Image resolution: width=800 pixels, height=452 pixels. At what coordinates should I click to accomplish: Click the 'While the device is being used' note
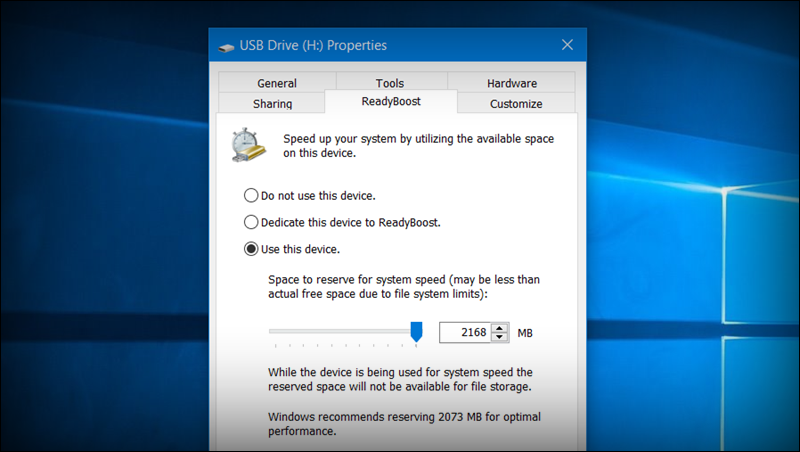coord(400,379)
